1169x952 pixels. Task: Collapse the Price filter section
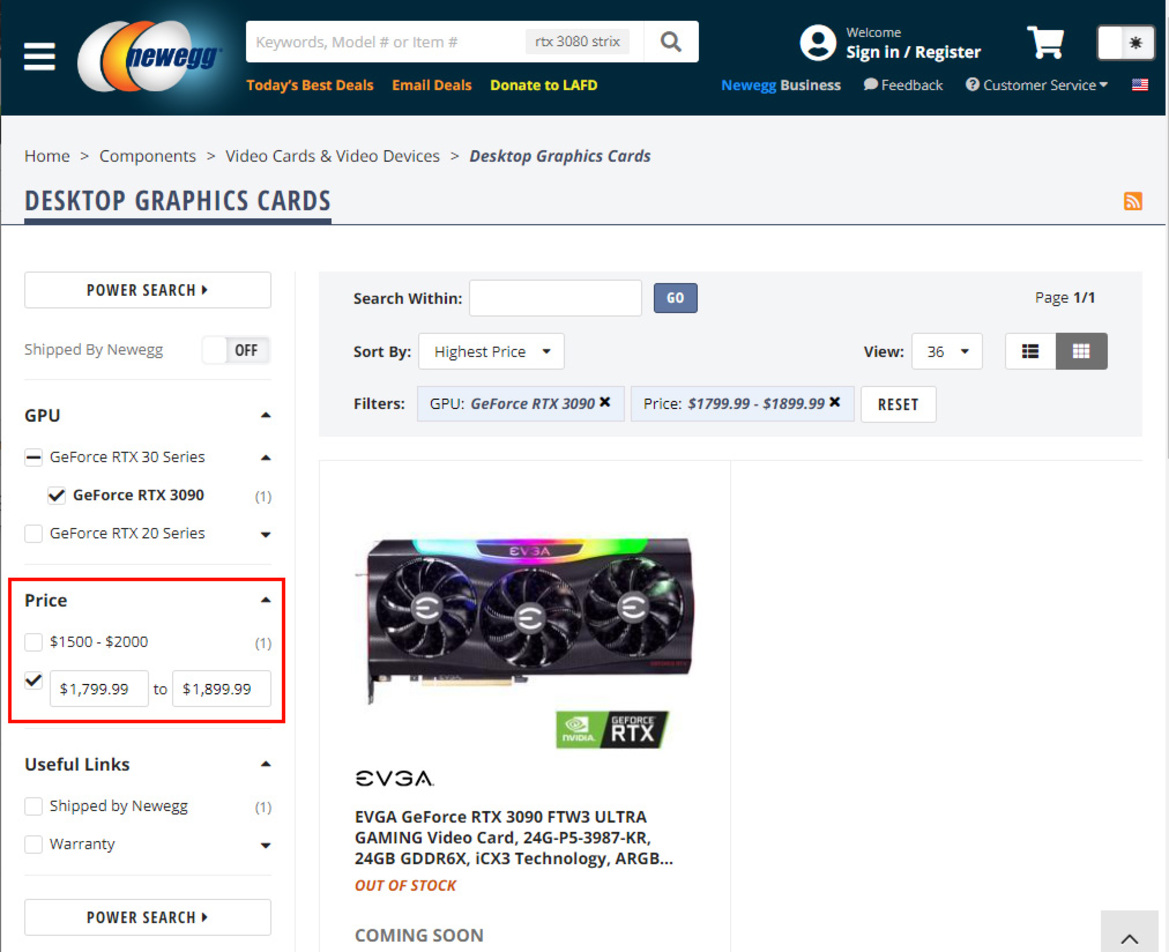(265, 600)
